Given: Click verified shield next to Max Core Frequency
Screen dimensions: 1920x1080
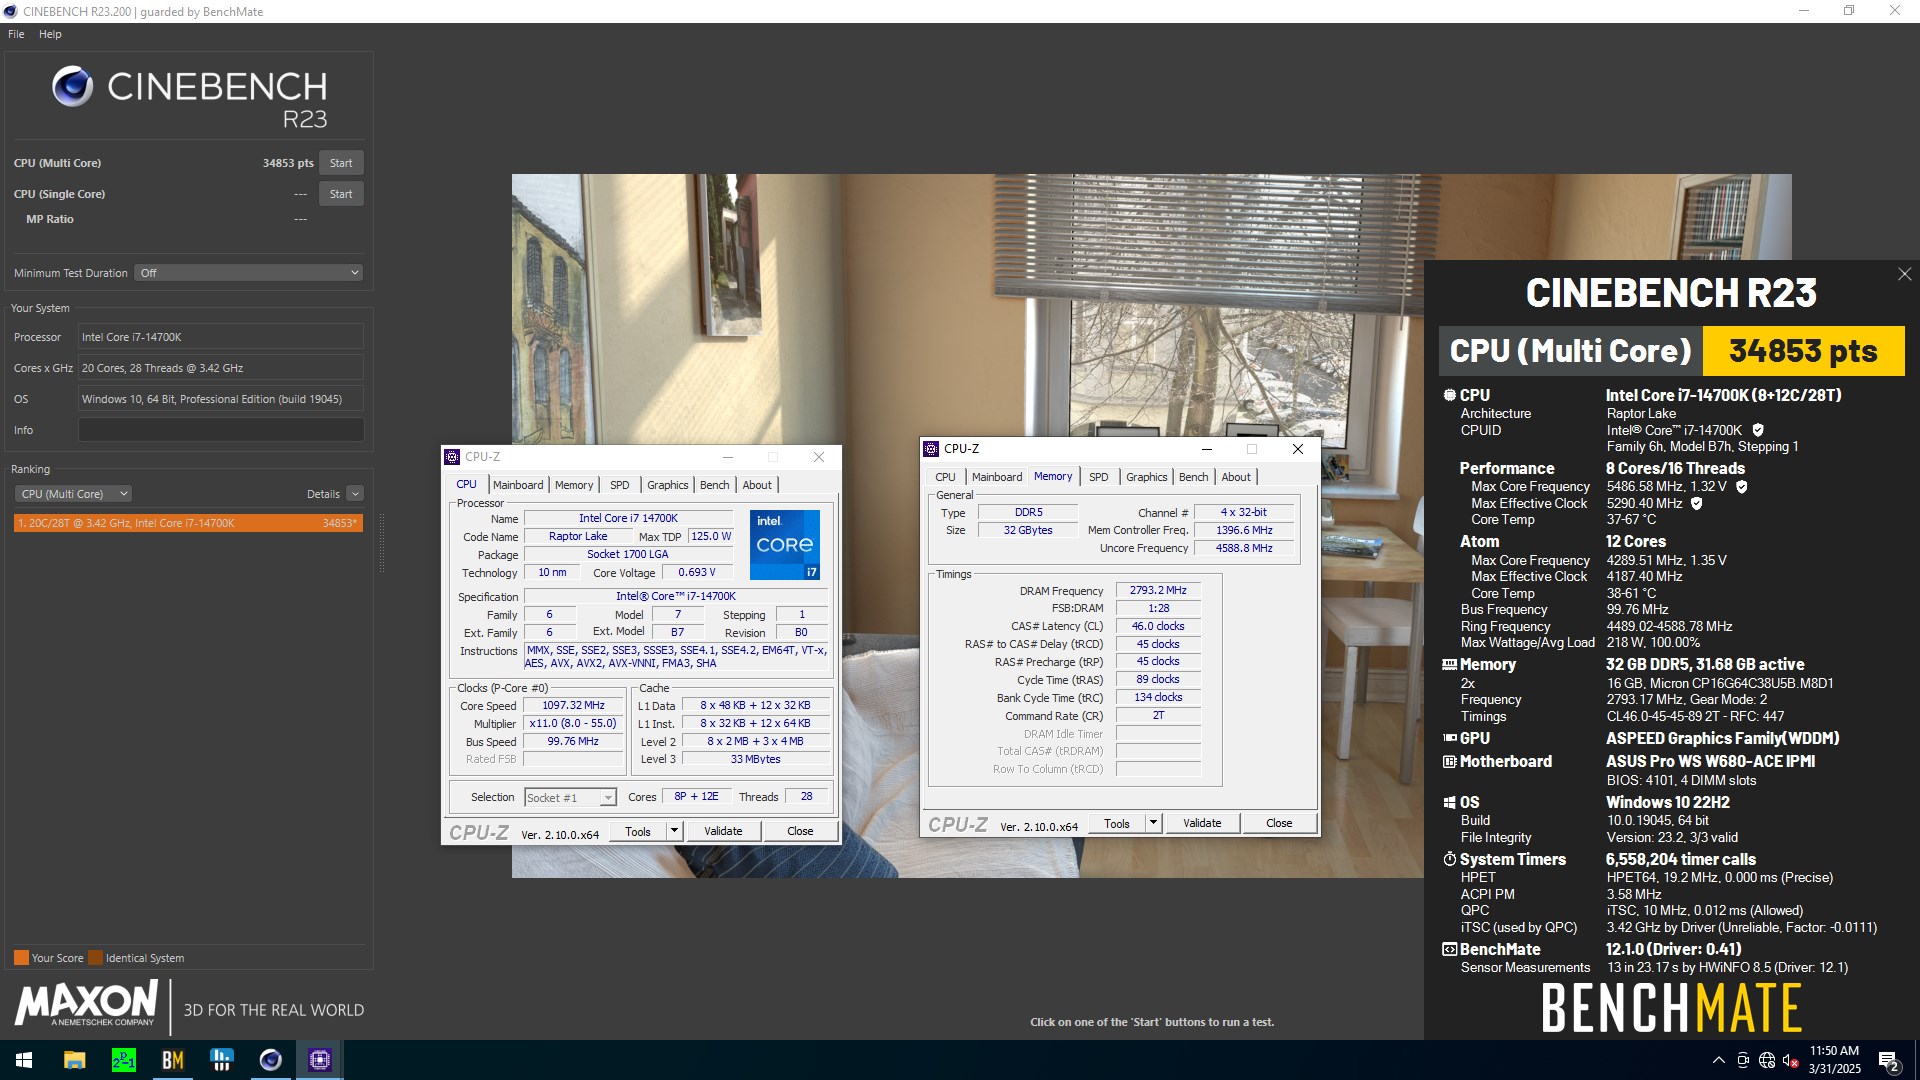Looking at the screenshot, I should click(x=1741, y=487).
